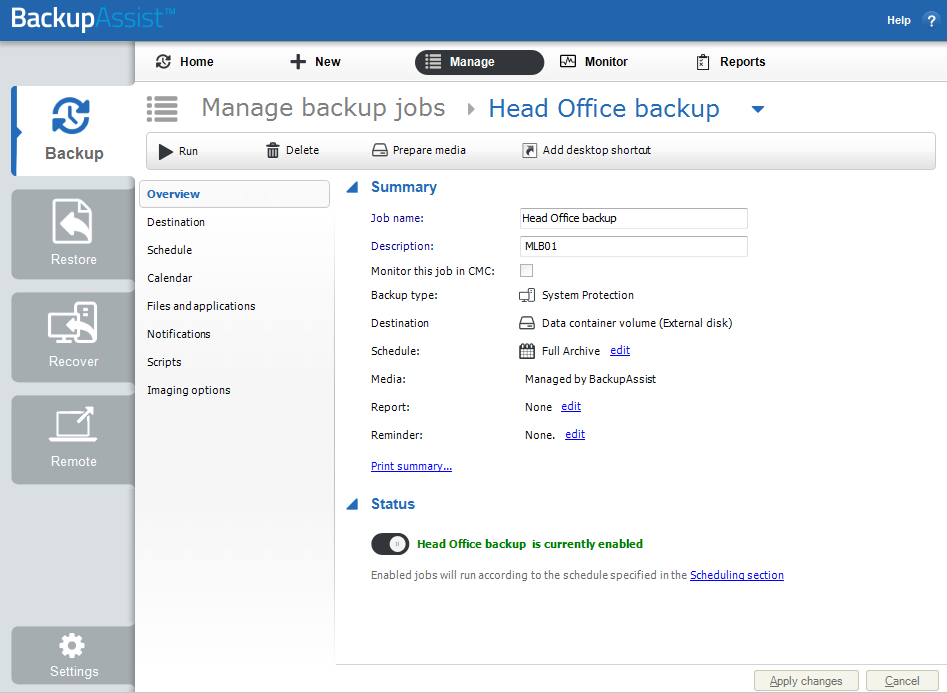947x693 pixels.
Task: Click the Full Archive calendar icon
Action: 527,351
